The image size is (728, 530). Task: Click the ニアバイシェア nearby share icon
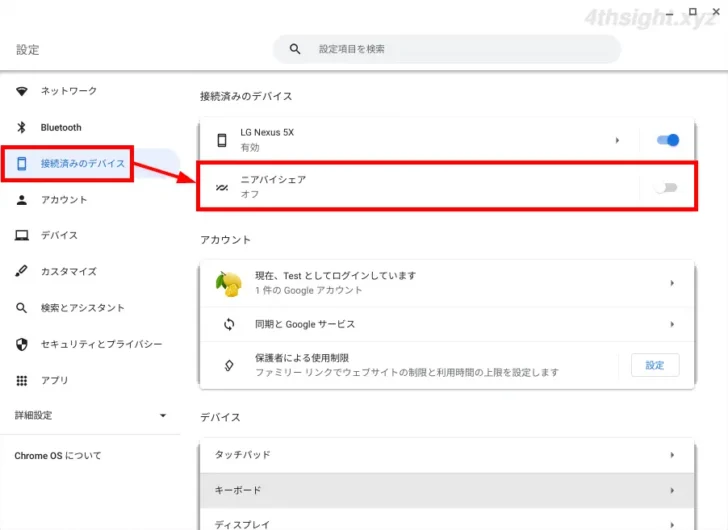222,187
